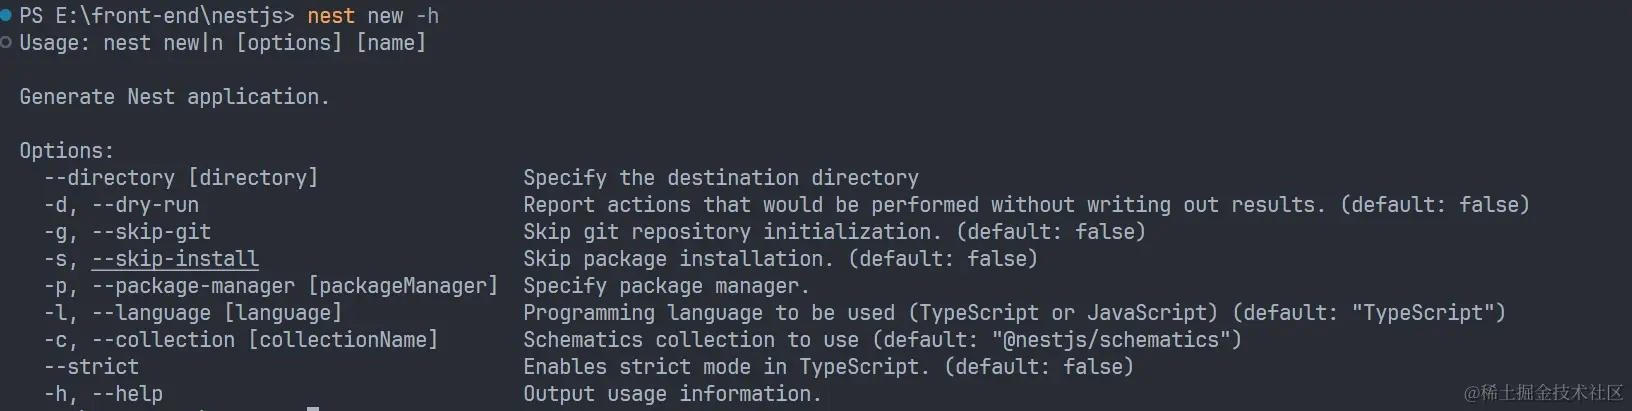Click the --help option at the bottom
The image size is (1632, 411).
127,394
